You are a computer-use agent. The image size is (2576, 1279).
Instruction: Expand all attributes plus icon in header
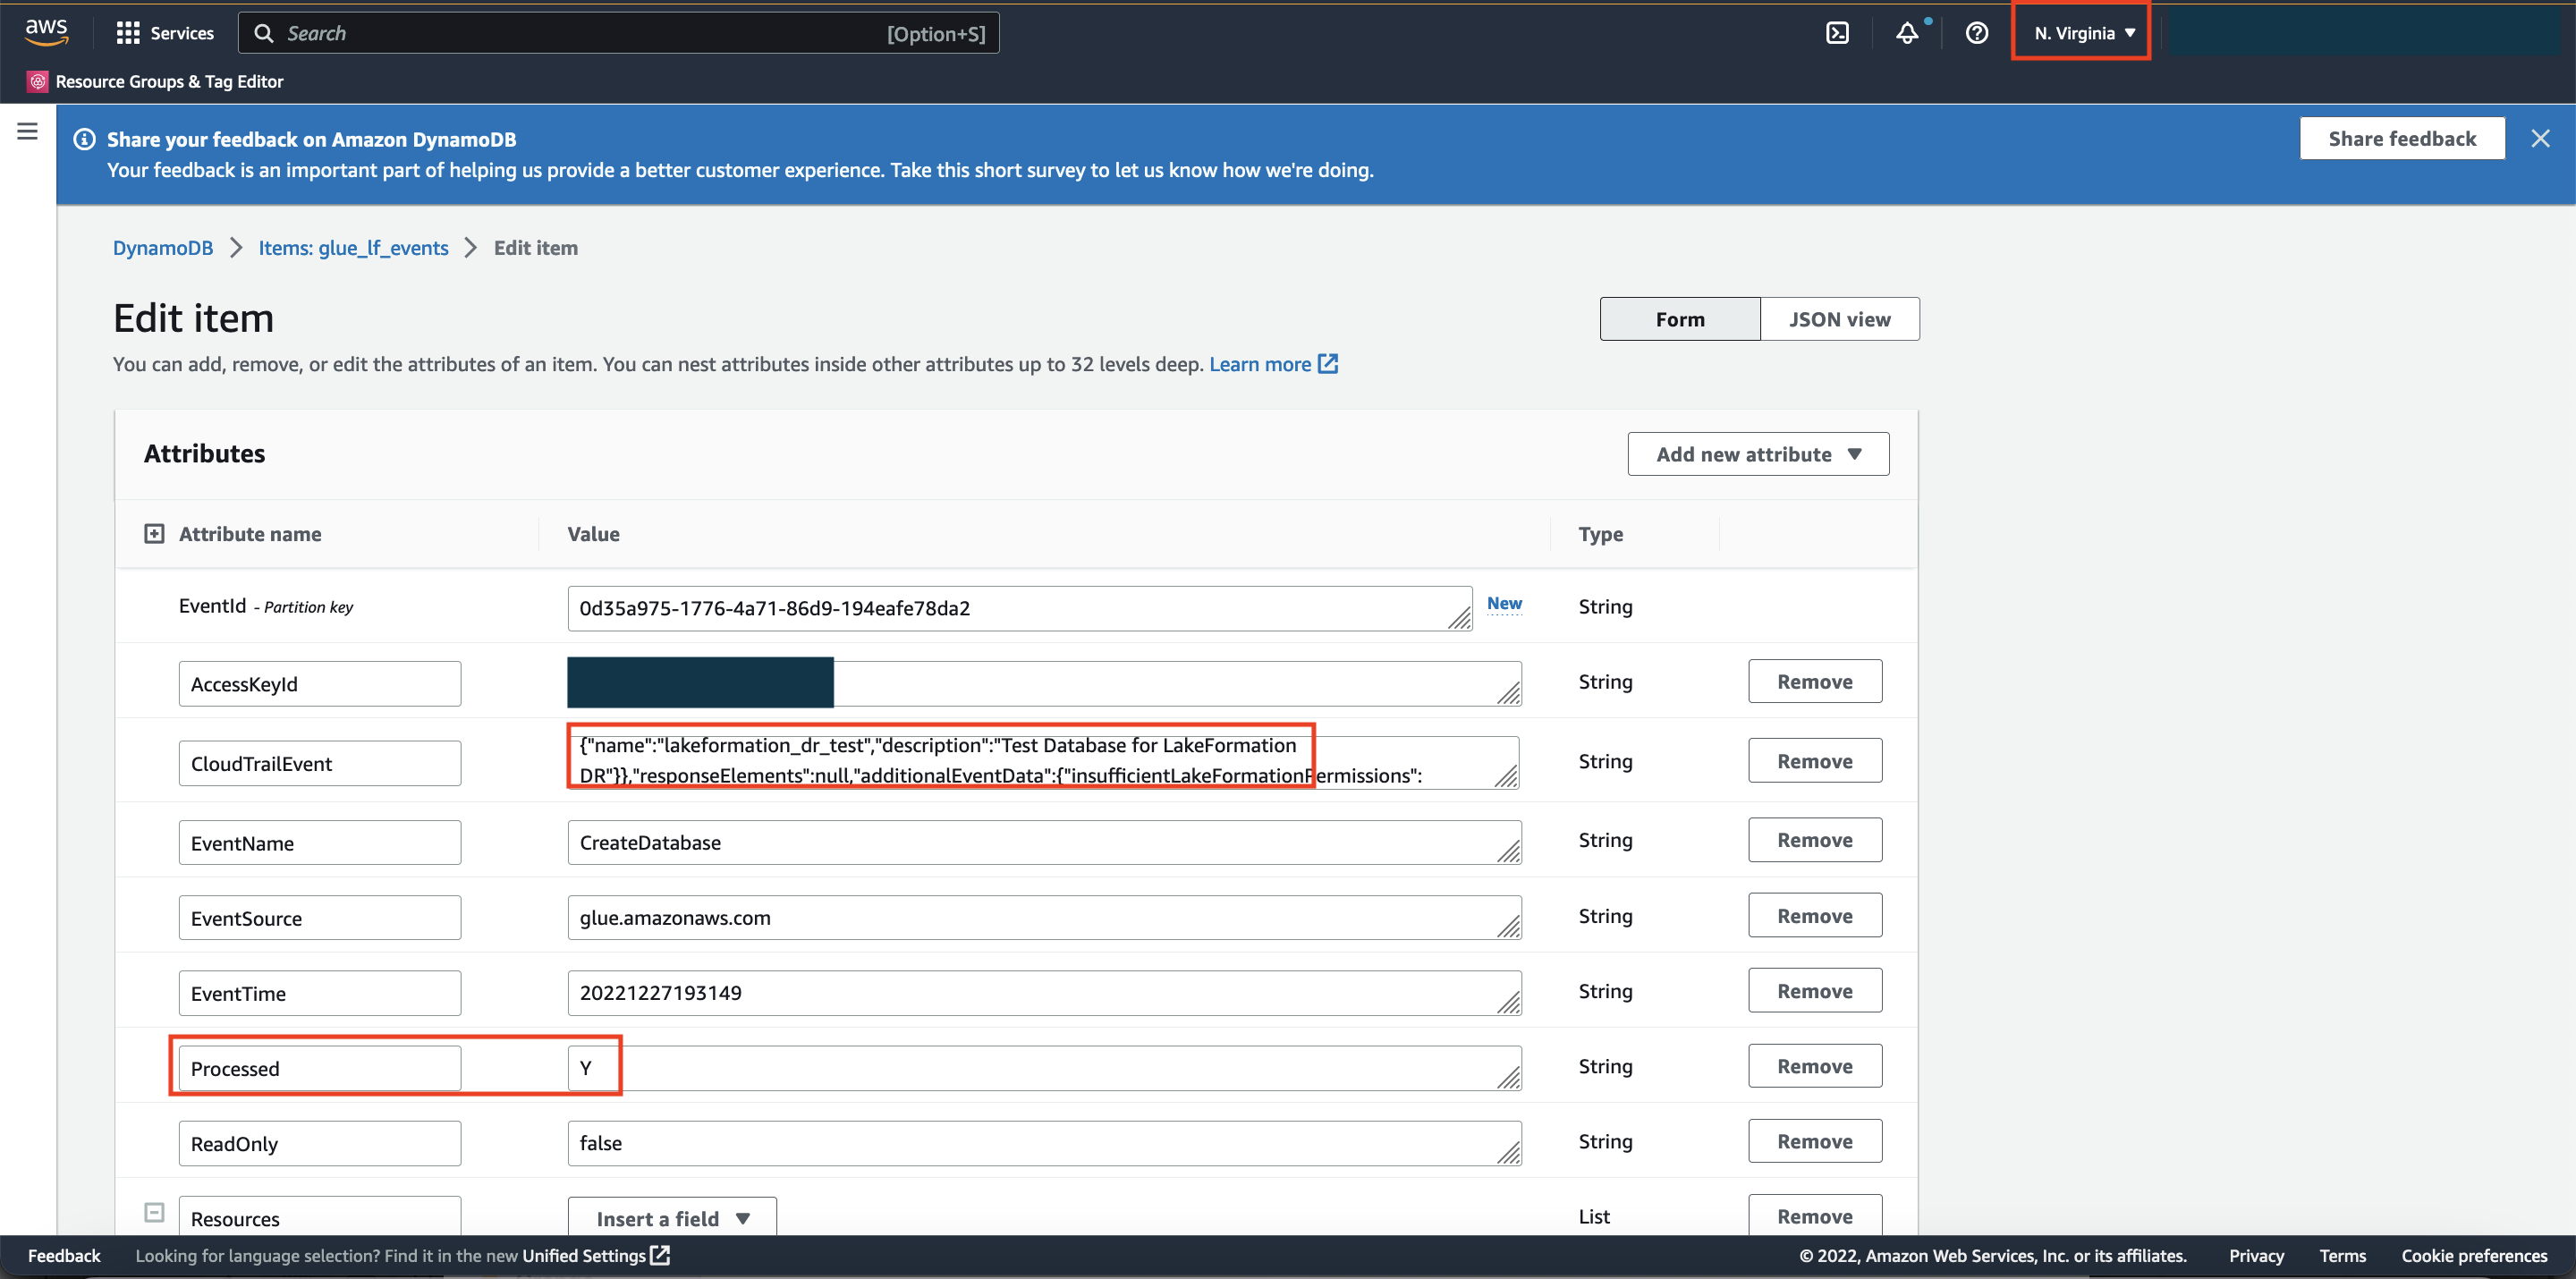[154, 534]
